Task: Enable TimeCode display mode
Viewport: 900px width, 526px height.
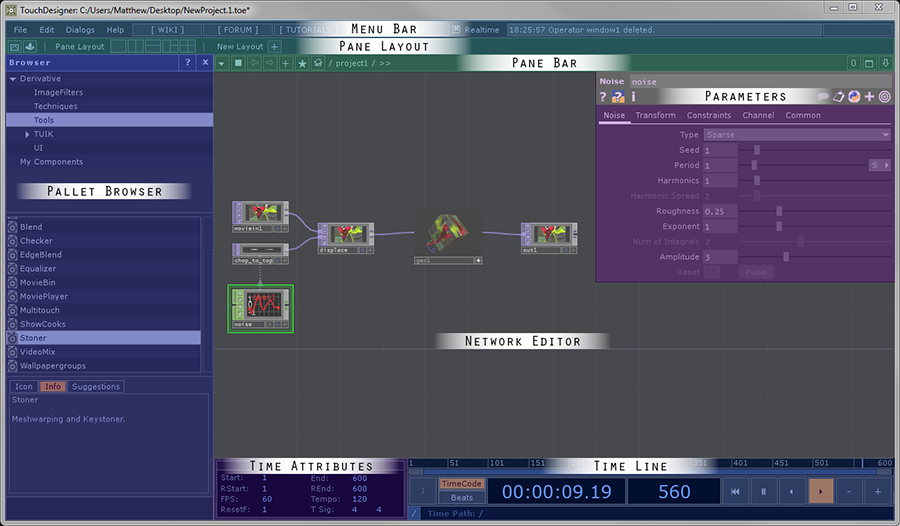Action: point(462,484)
